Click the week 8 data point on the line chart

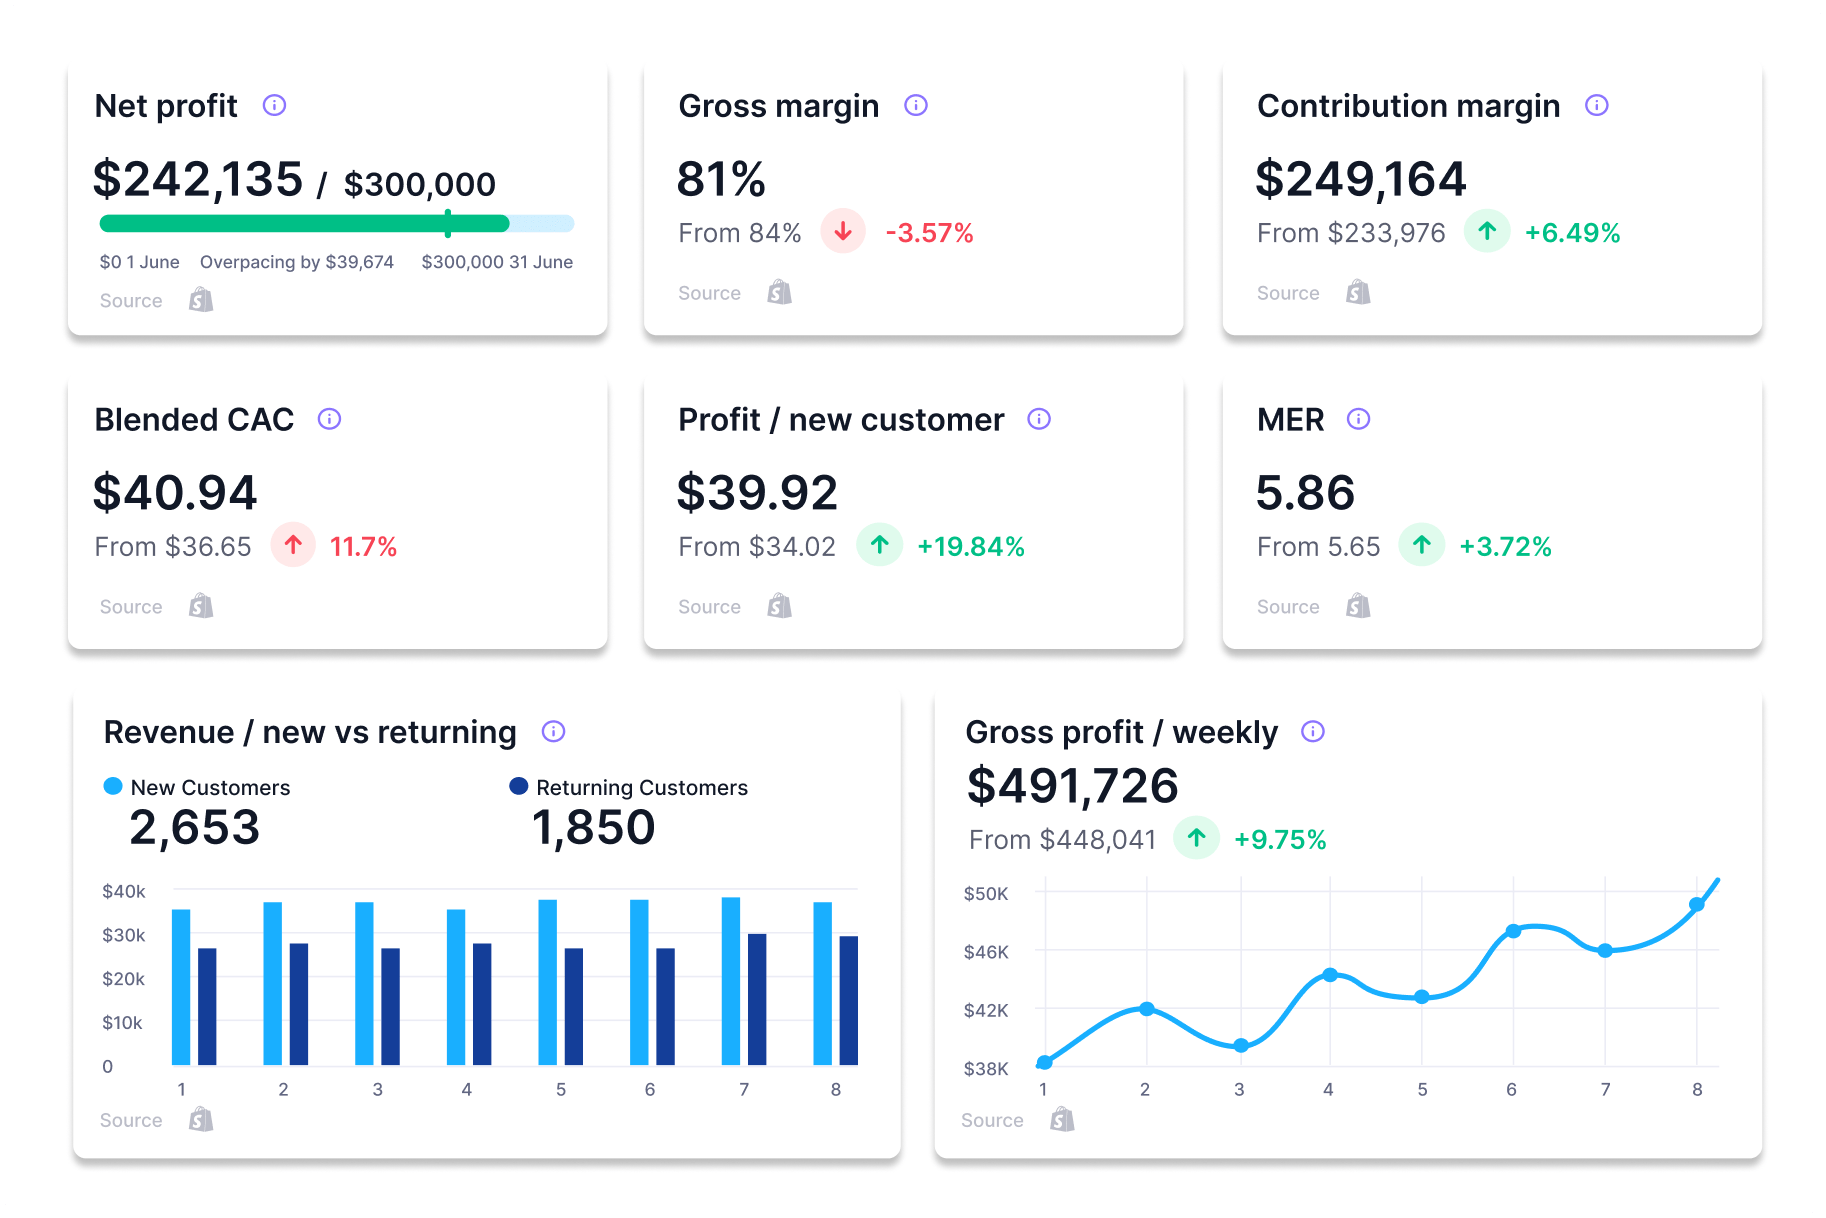pyautogui.click(x=1696, y=905)
